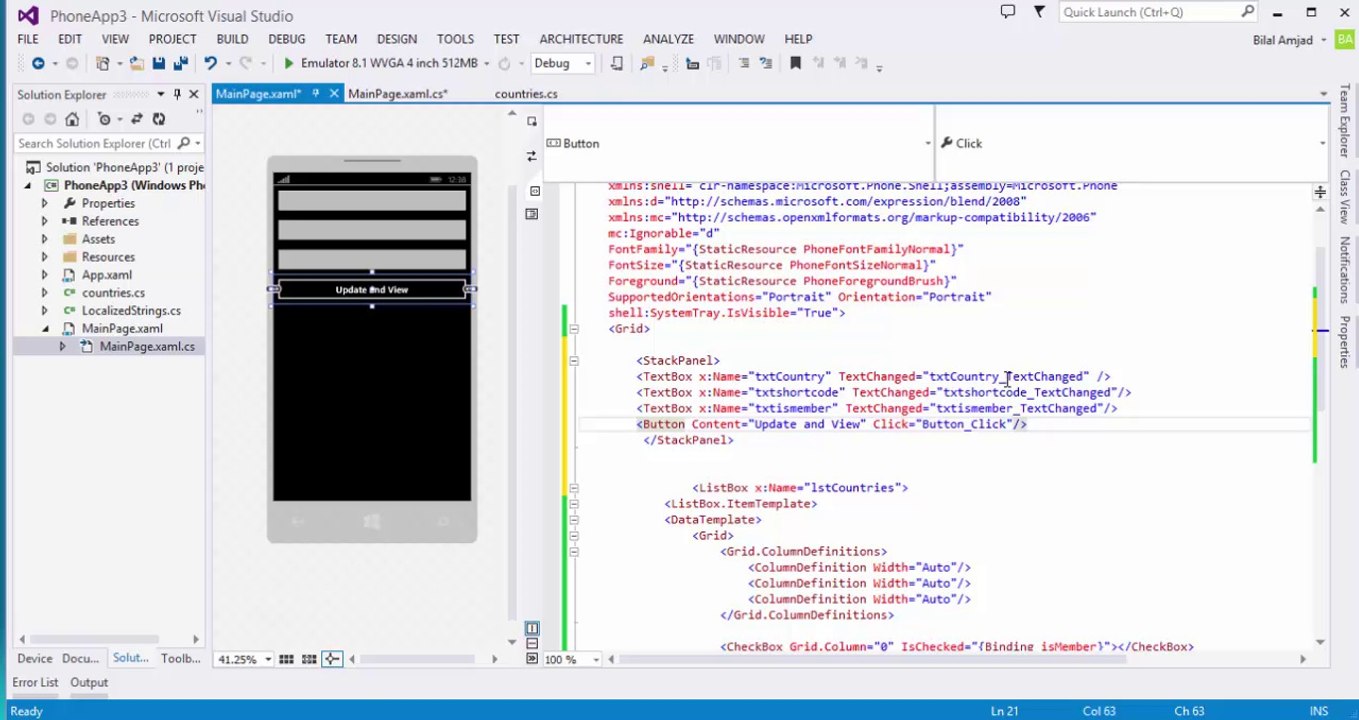This screenshot has width=1359, height=720.
Task: Navigate backward with the blue arrow icon
Action: [x=38, y=63]
